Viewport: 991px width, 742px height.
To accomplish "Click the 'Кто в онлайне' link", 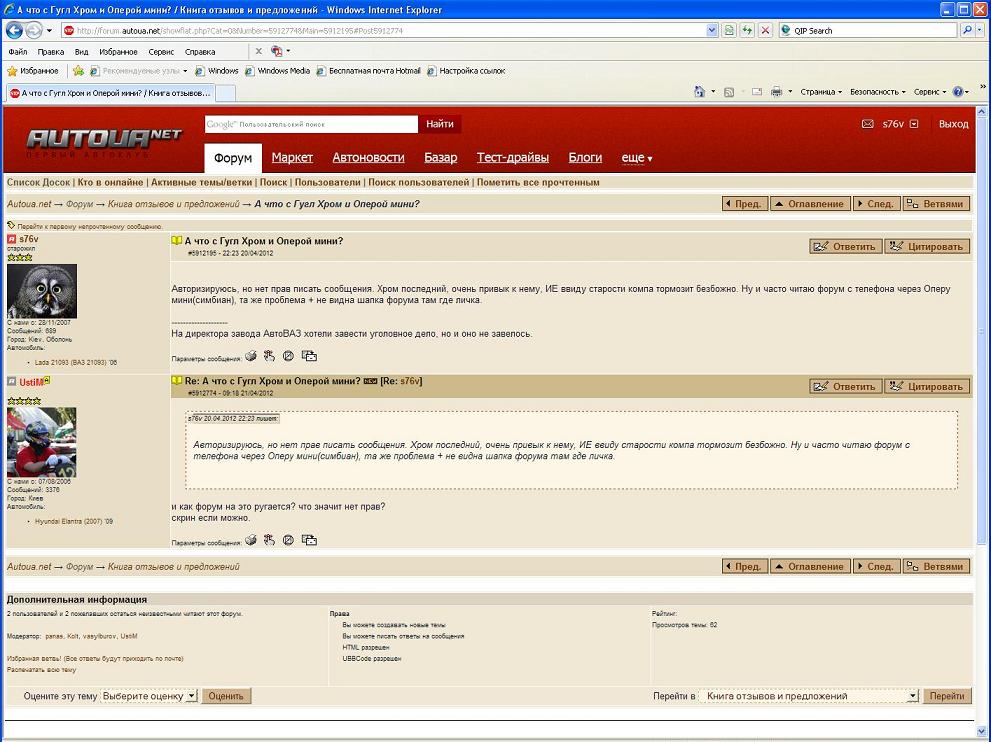I will coord(111,183).
